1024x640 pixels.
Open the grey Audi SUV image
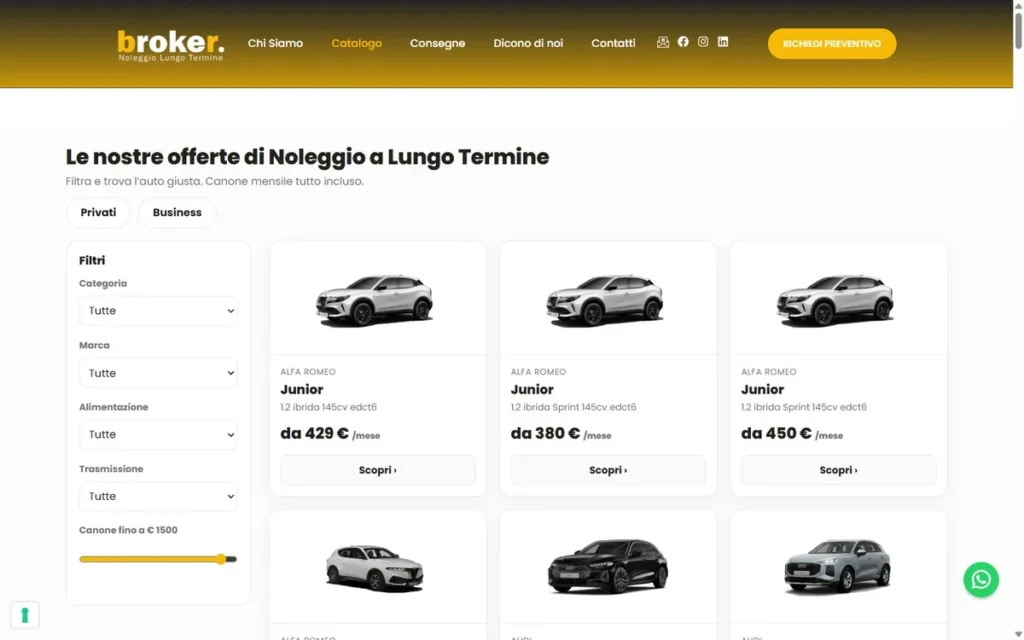(x=838, y=567)
